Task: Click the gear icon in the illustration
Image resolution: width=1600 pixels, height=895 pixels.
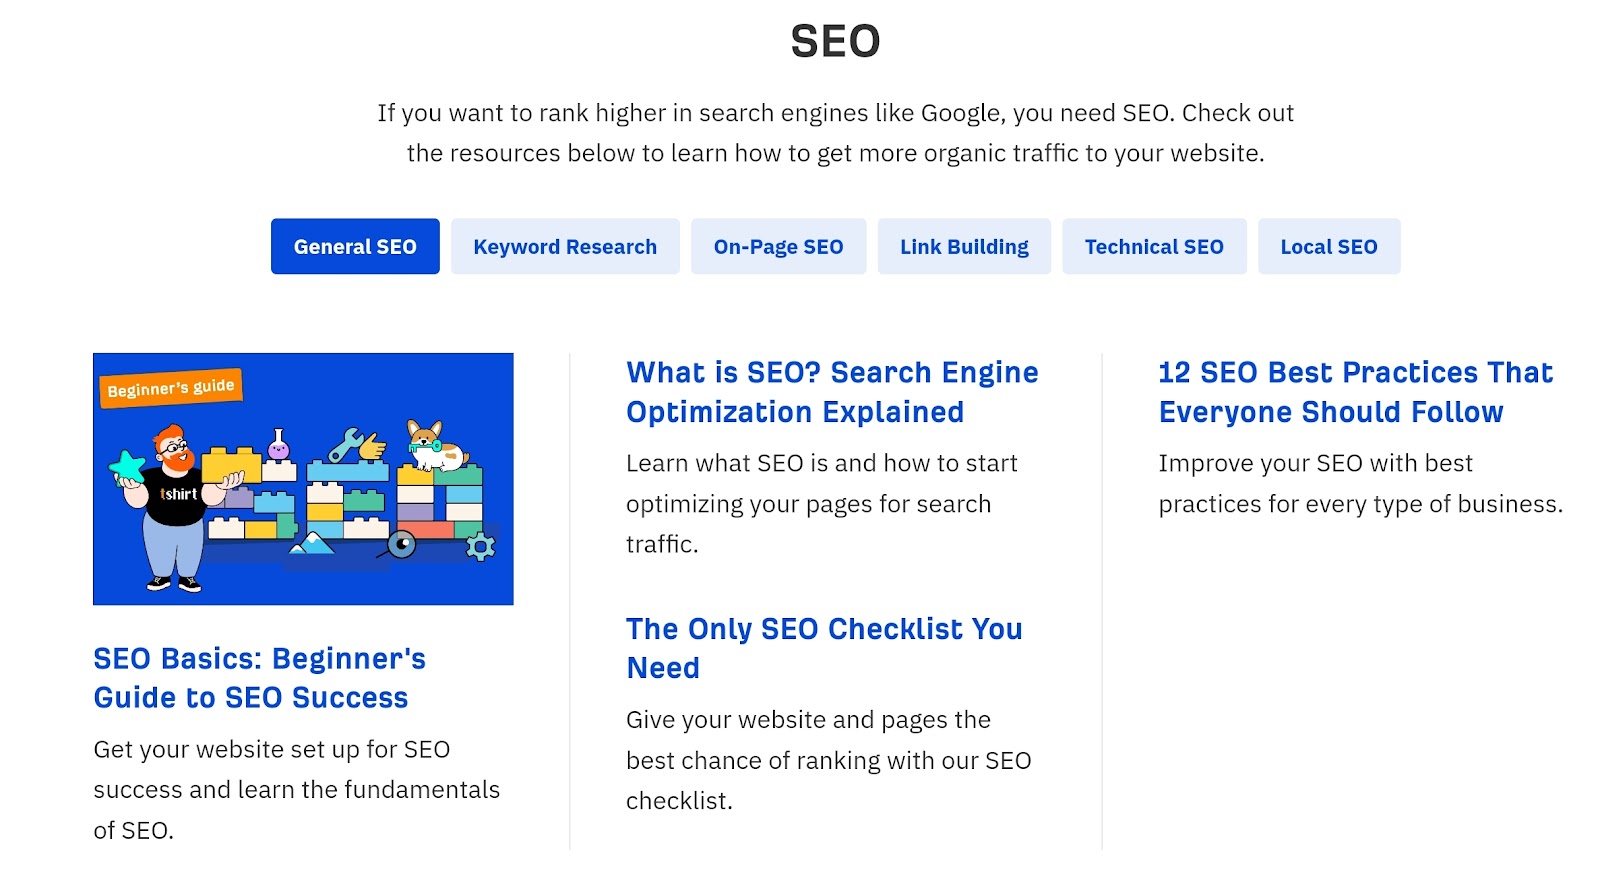Action: coord(481,546)
